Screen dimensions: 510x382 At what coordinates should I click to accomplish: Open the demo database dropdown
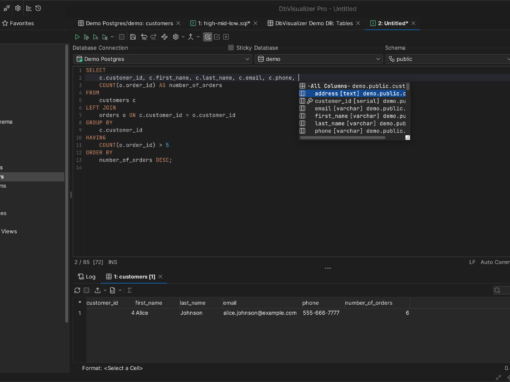coord(319,59)
